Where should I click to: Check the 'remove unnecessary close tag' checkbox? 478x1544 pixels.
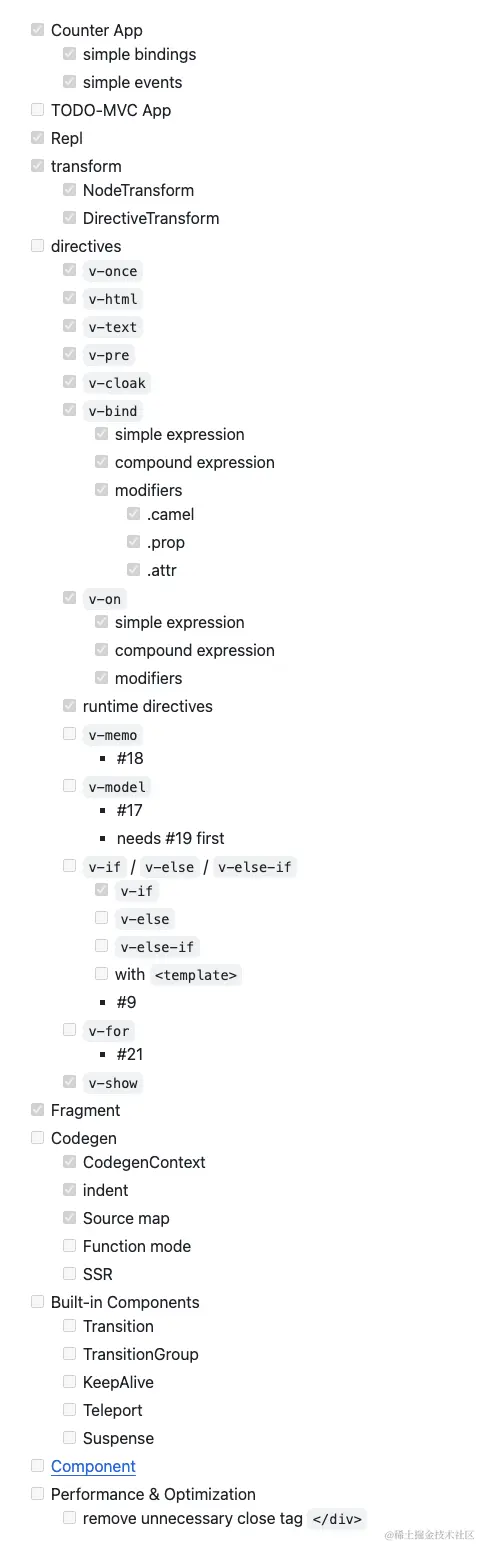point(69,1517)
